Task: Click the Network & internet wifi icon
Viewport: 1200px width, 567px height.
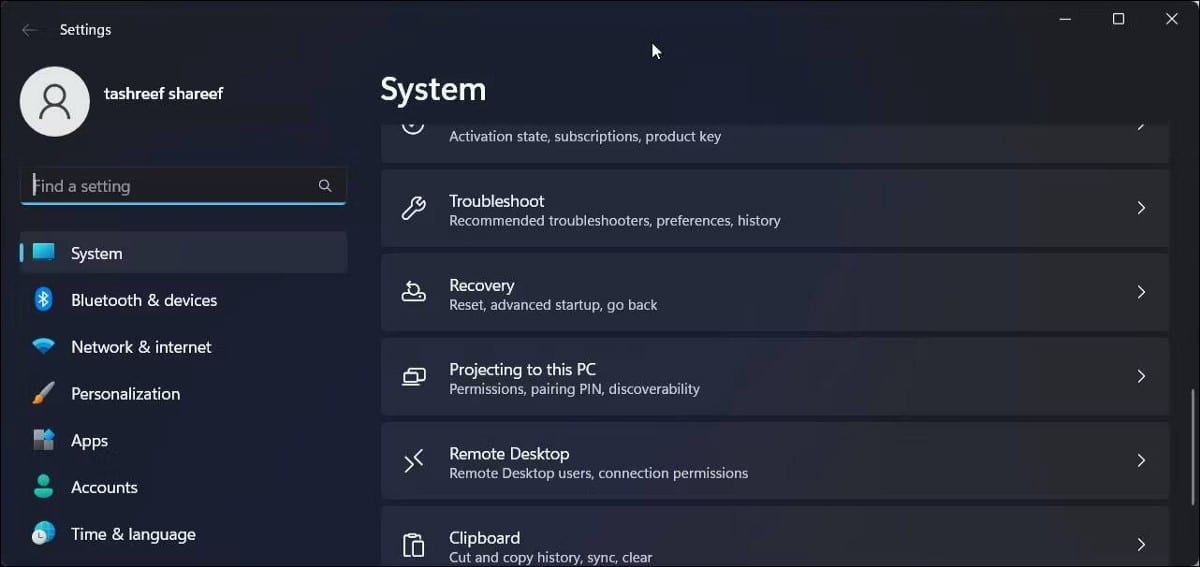Action: [43, 347]
